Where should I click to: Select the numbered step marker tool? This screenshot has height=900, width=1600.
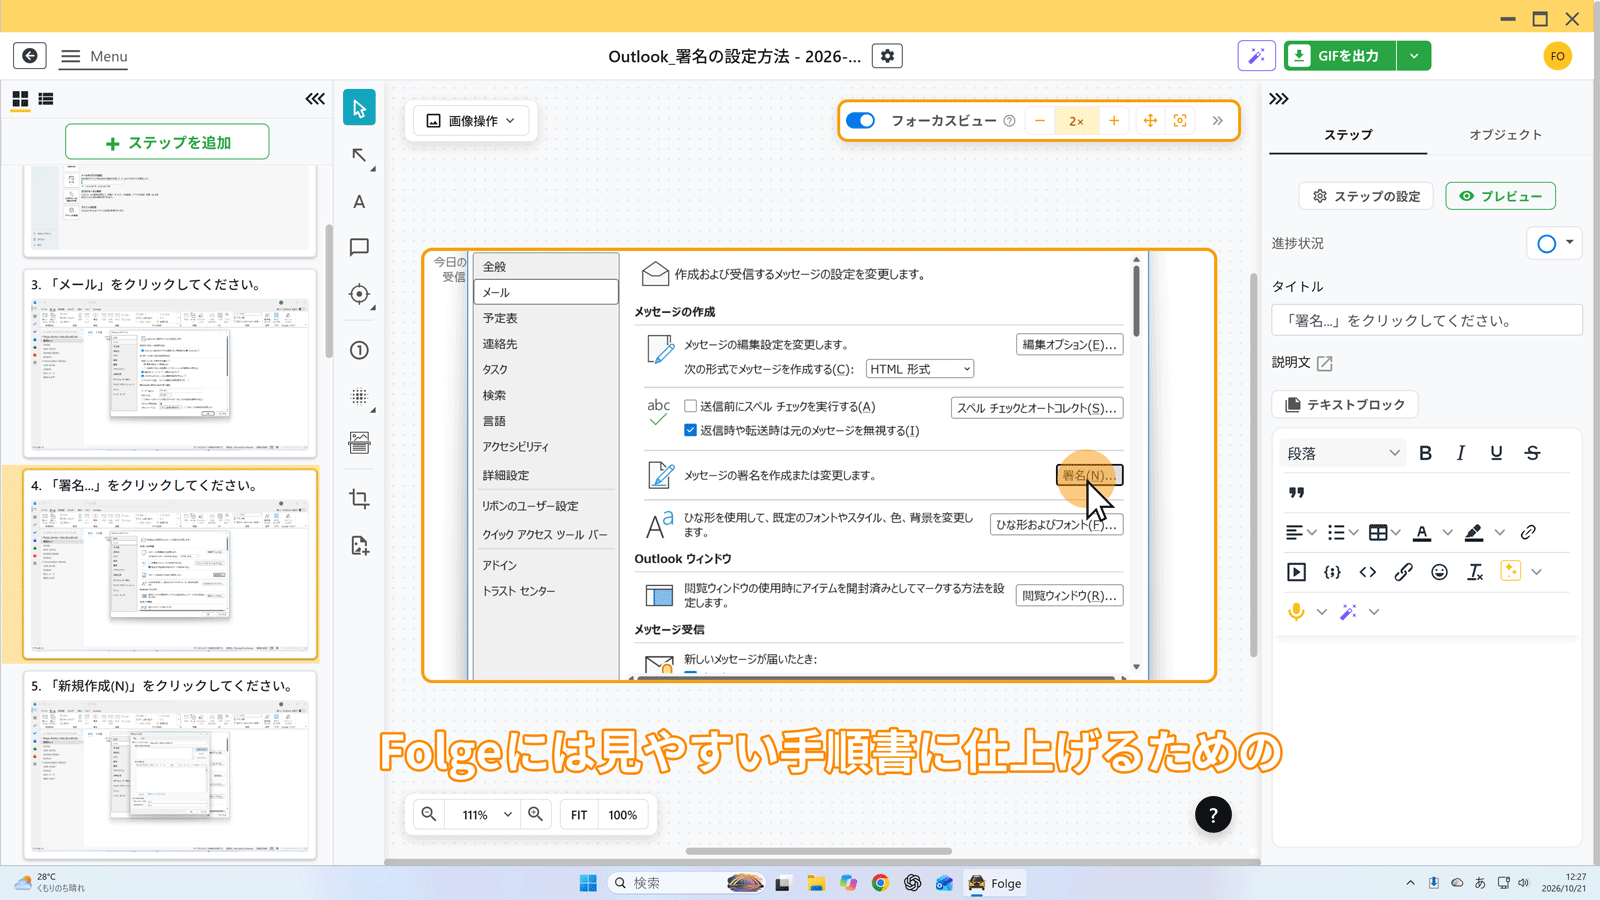(359, 350)
